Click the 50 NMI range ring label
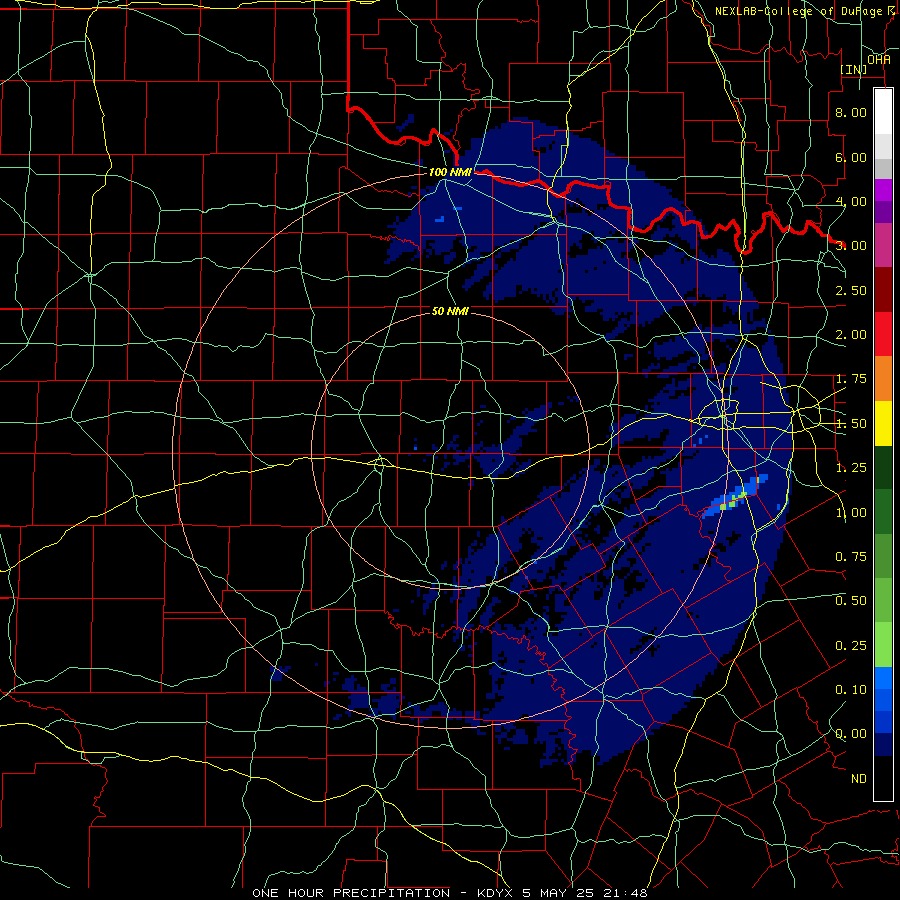900x900 pixels. coord(450,311)
